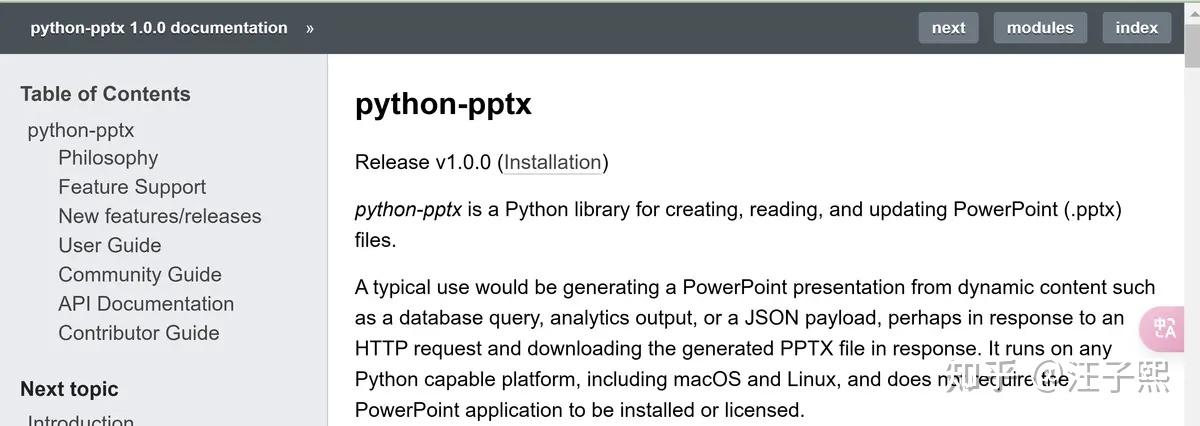This screenshot has width=1200, height=426.
Task: Click the Next topic sidebar heading
Action: 69,389
